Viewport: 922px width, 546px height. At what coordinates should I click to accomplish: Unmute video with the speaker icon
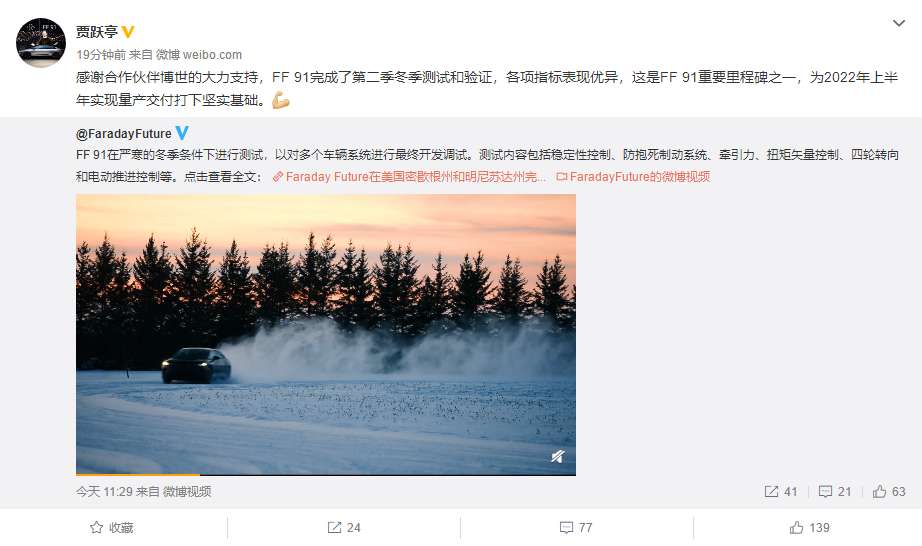click(557, 456)
